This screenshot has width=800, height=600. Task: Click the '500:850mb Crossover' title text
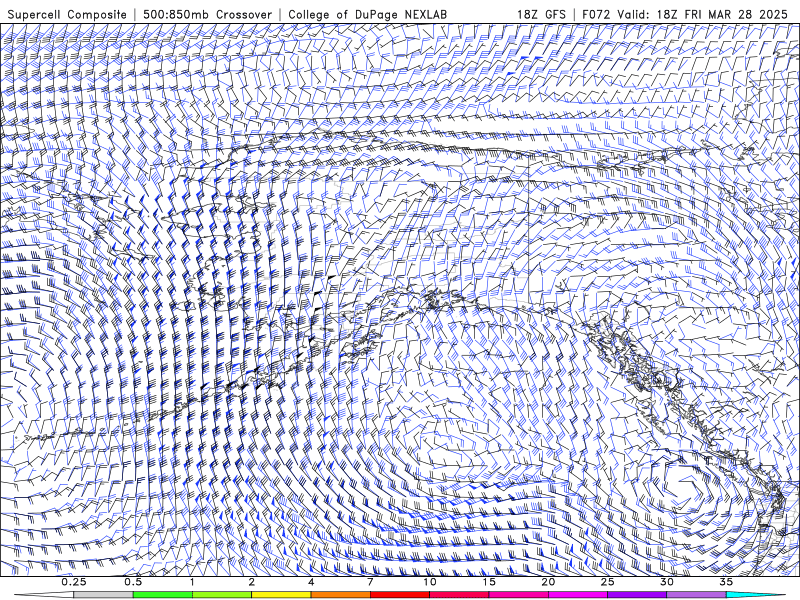point(208,14)
